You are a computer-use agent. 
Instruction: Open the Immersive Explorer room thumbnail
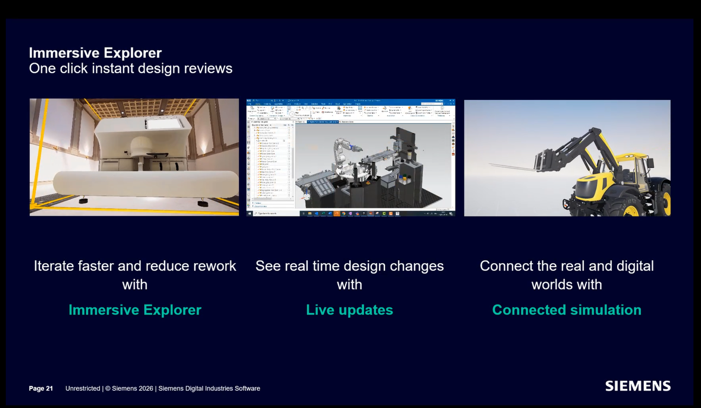point(134,157)
